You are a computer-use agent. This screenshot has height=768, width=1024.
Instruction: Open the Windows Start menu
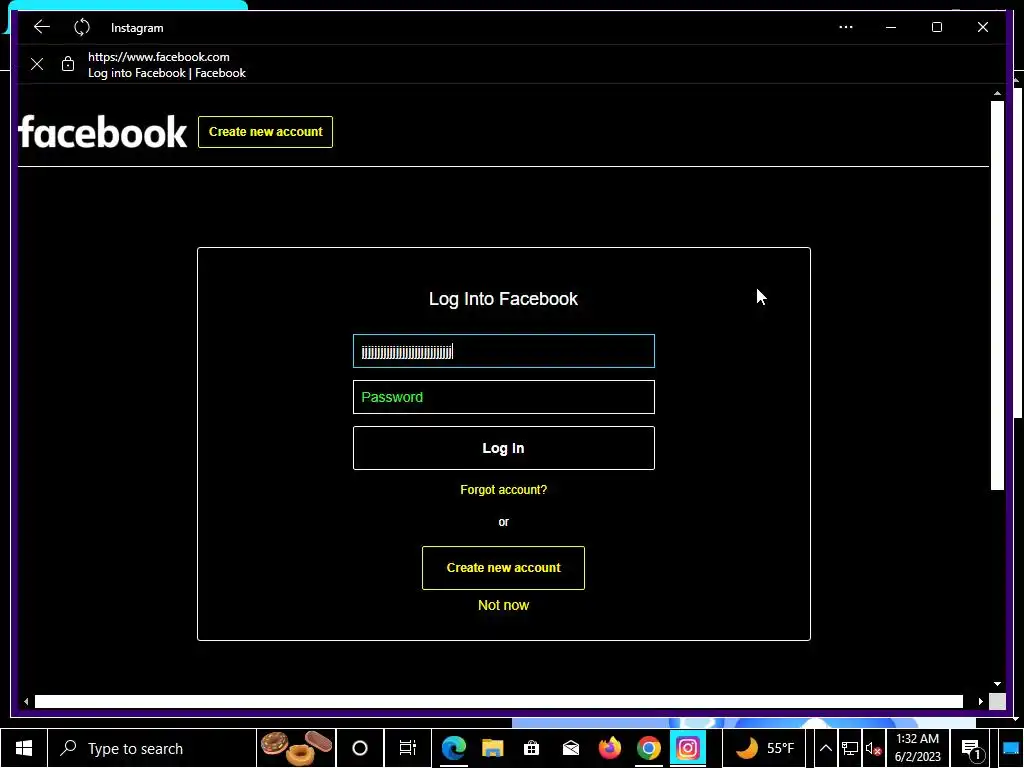(x=24, y=748)
